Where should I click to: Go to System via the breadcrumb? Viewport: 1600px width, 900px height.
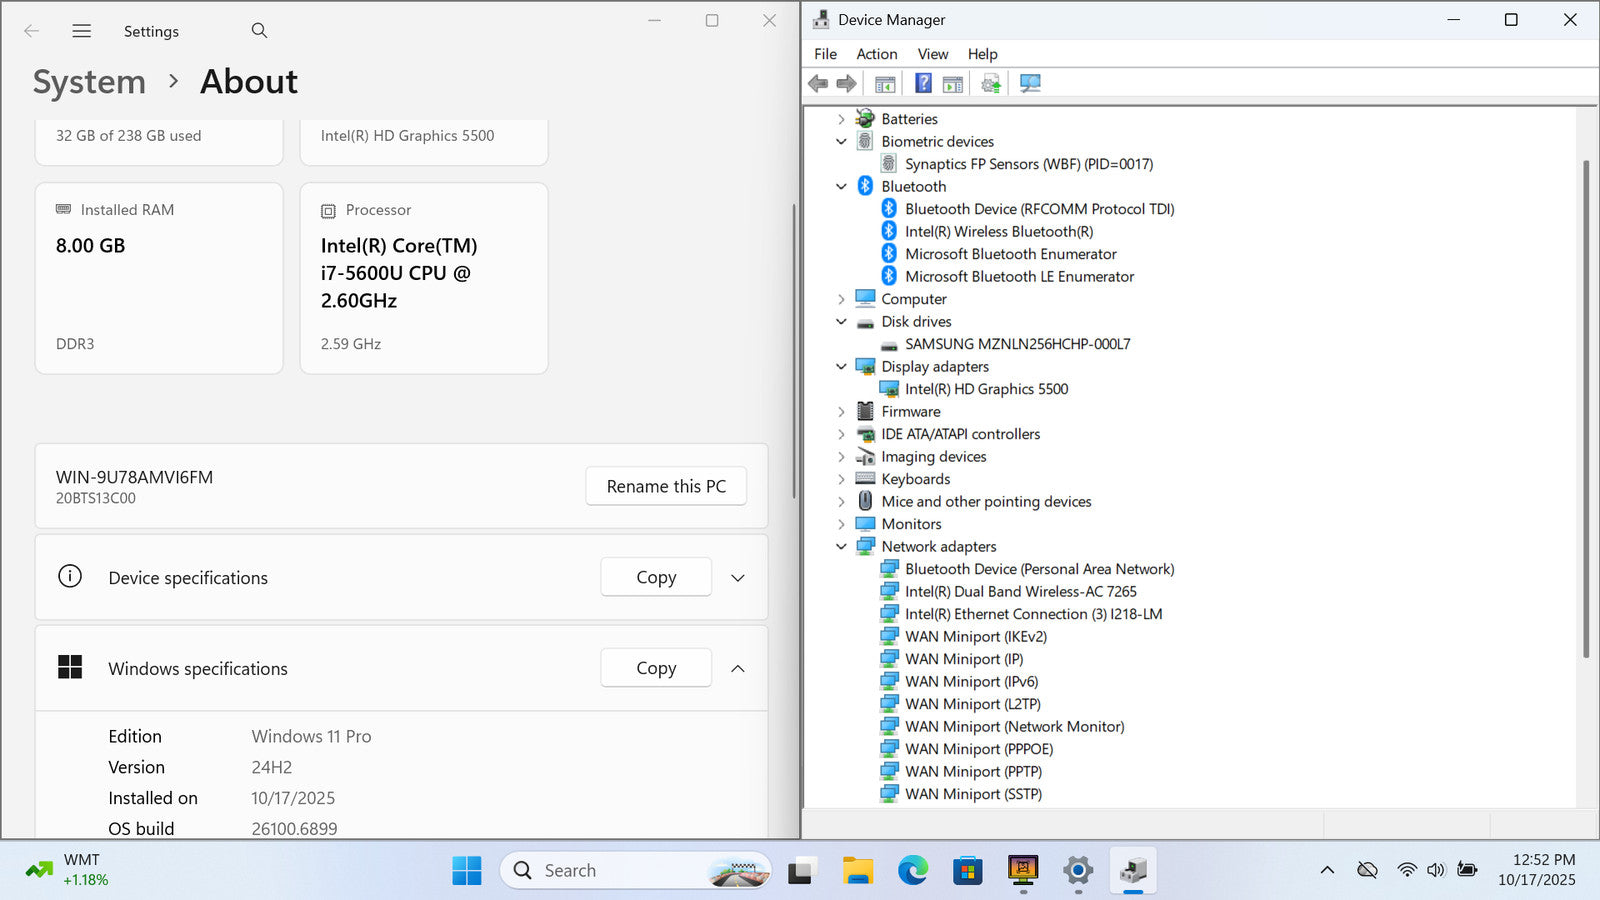89,82
